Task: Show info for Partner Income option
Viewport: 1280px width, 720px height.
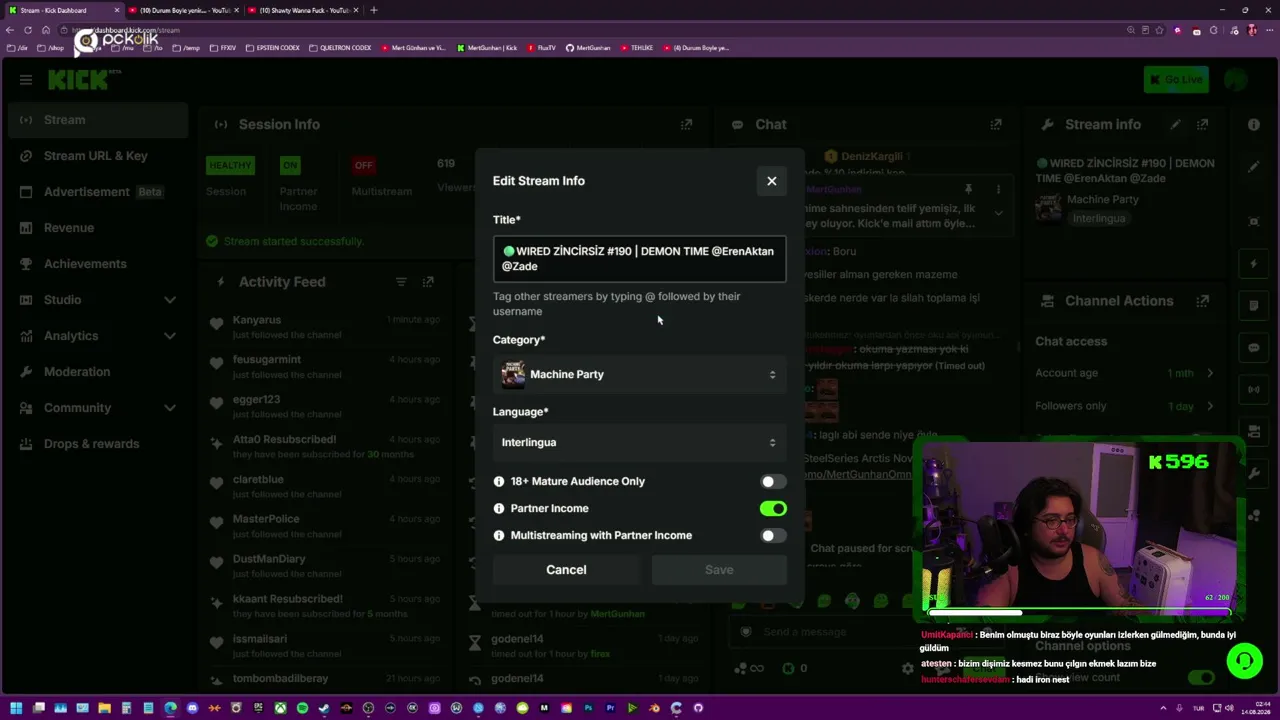Action: coord(499,509)
